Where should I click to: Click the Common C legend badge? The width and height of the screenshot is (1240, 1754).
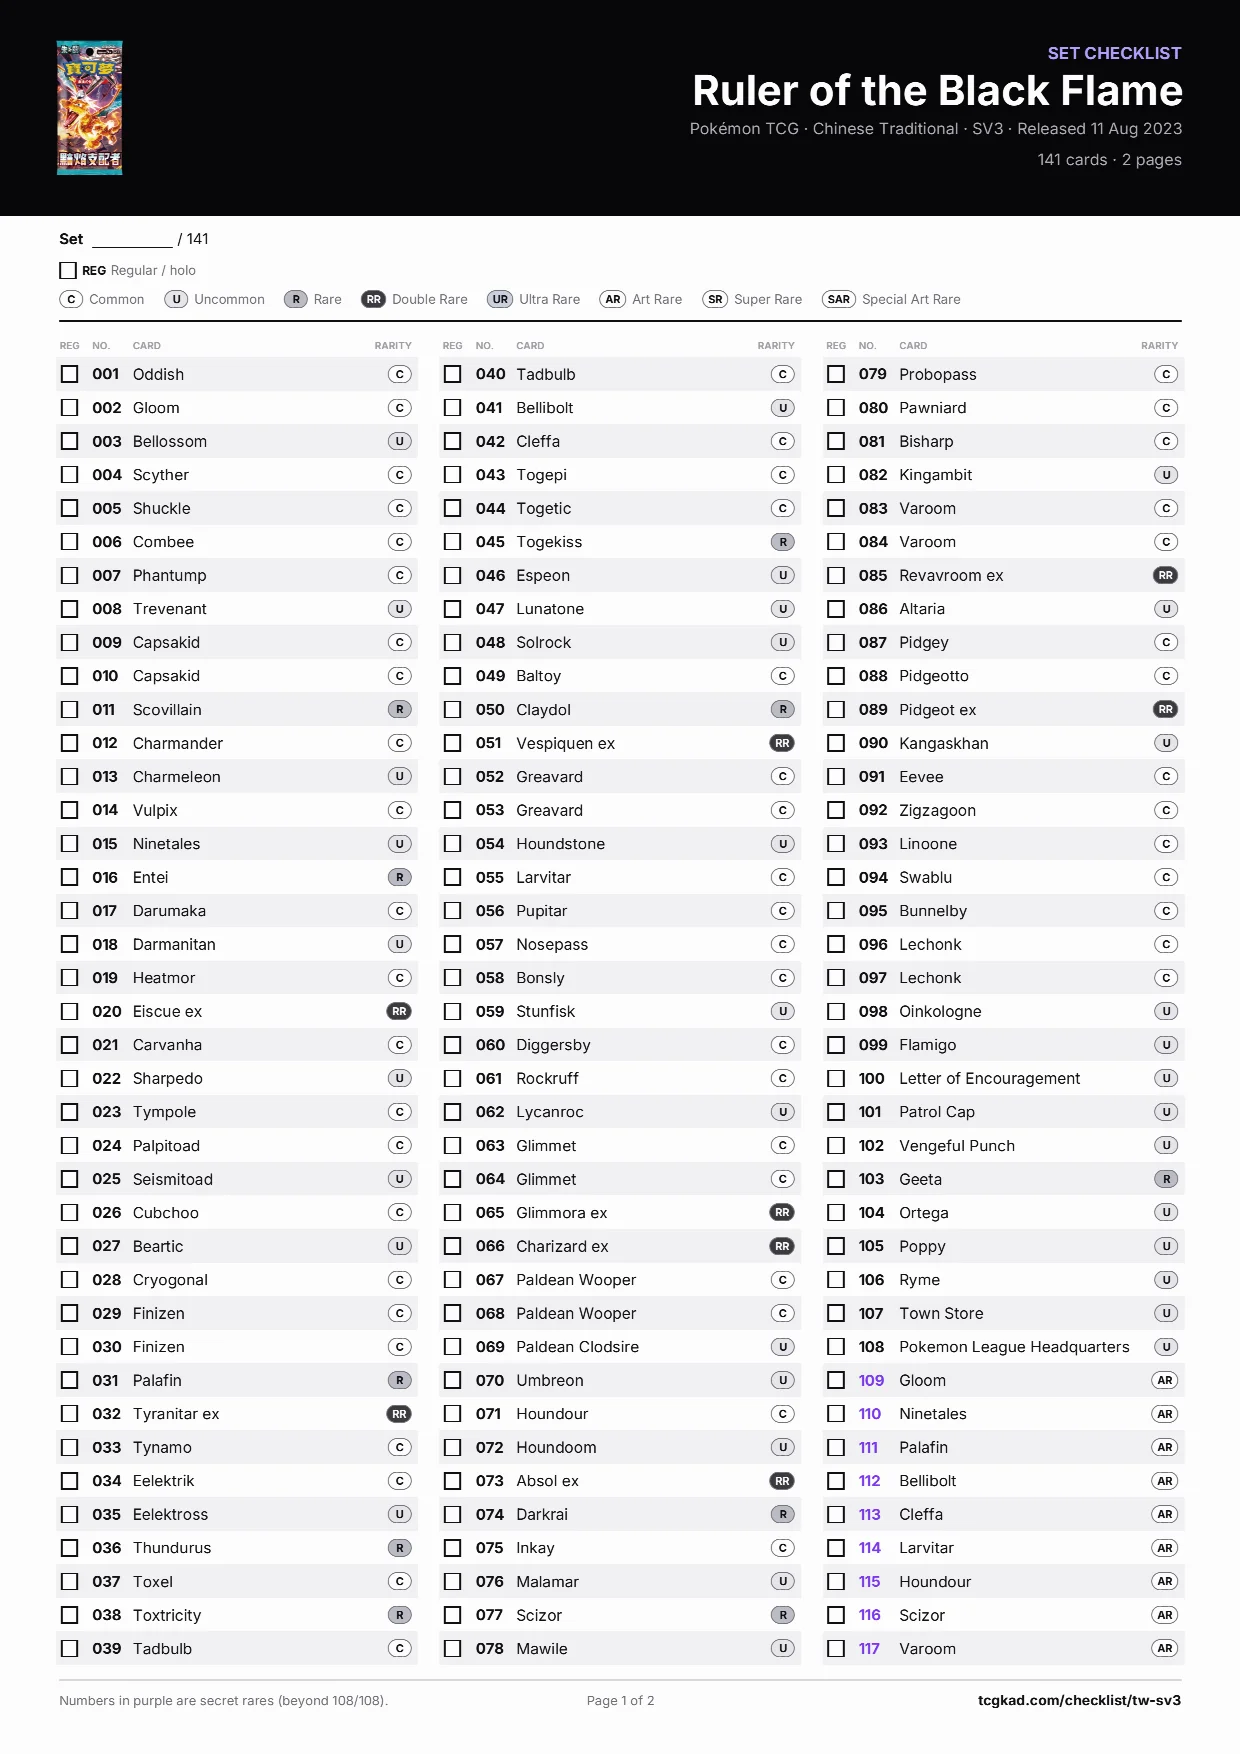tap(71, 299)
